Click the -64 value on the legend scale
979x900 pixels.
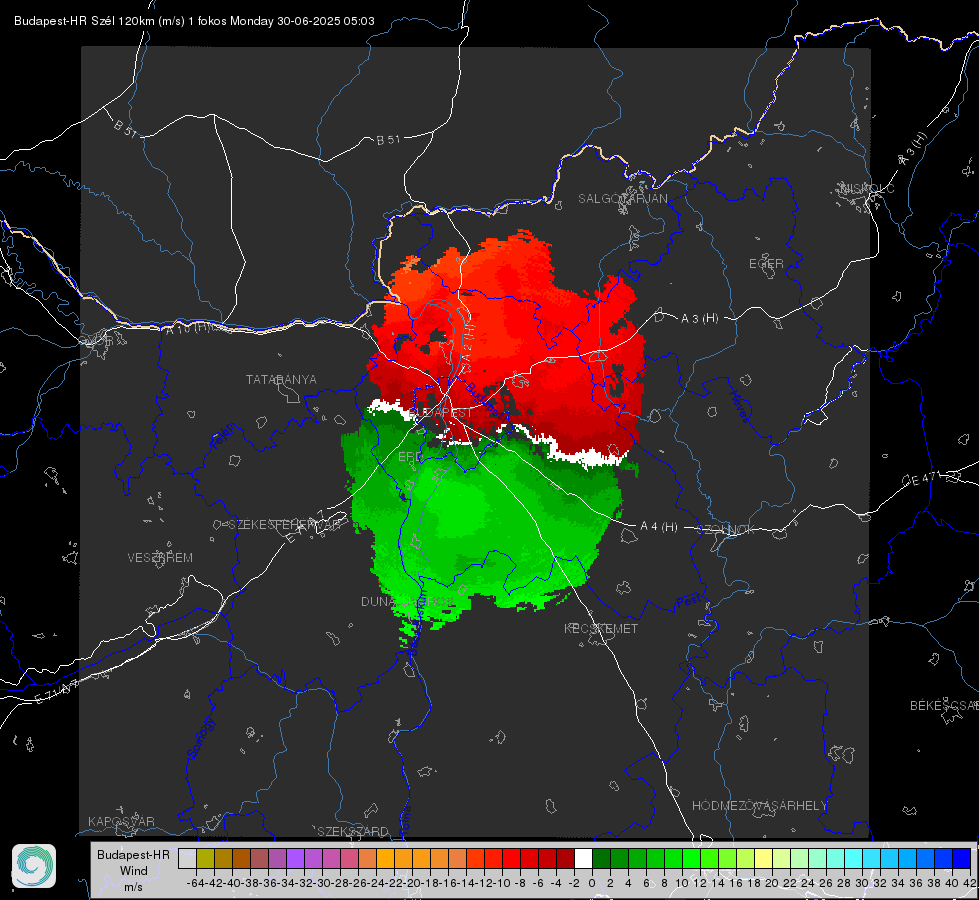tap(196, 883)
